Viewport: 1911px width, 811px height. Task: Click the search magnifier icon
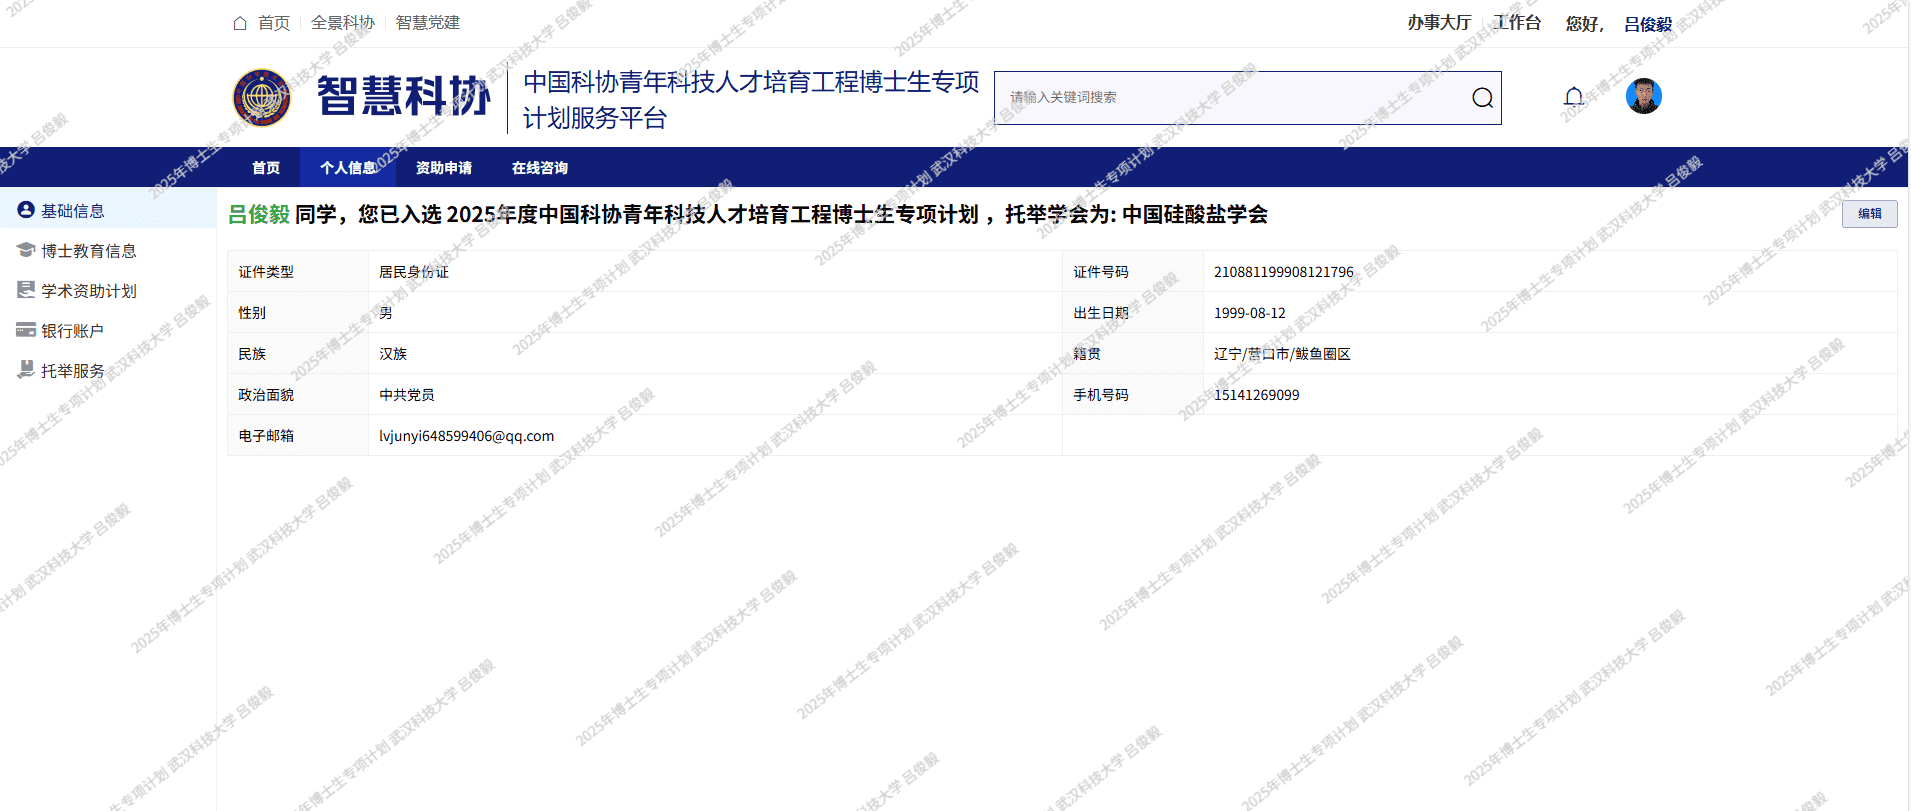click(1482, 98)
